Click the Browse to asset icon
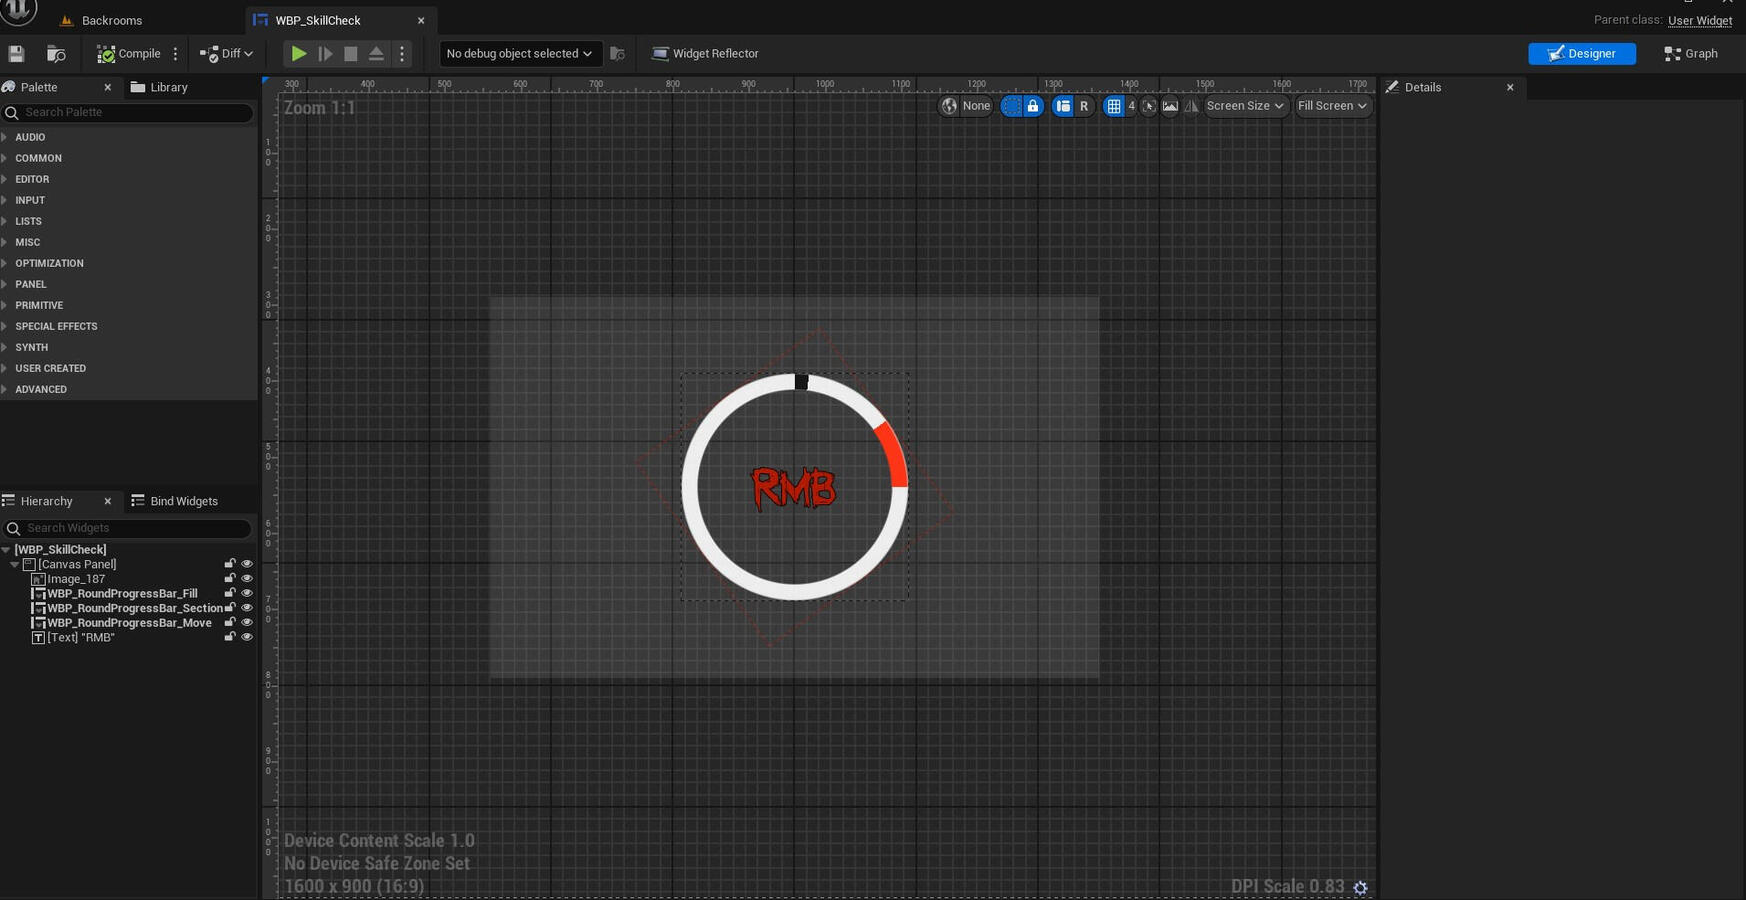Viewport: 1746px width, 900px height. tap(56, 54)
